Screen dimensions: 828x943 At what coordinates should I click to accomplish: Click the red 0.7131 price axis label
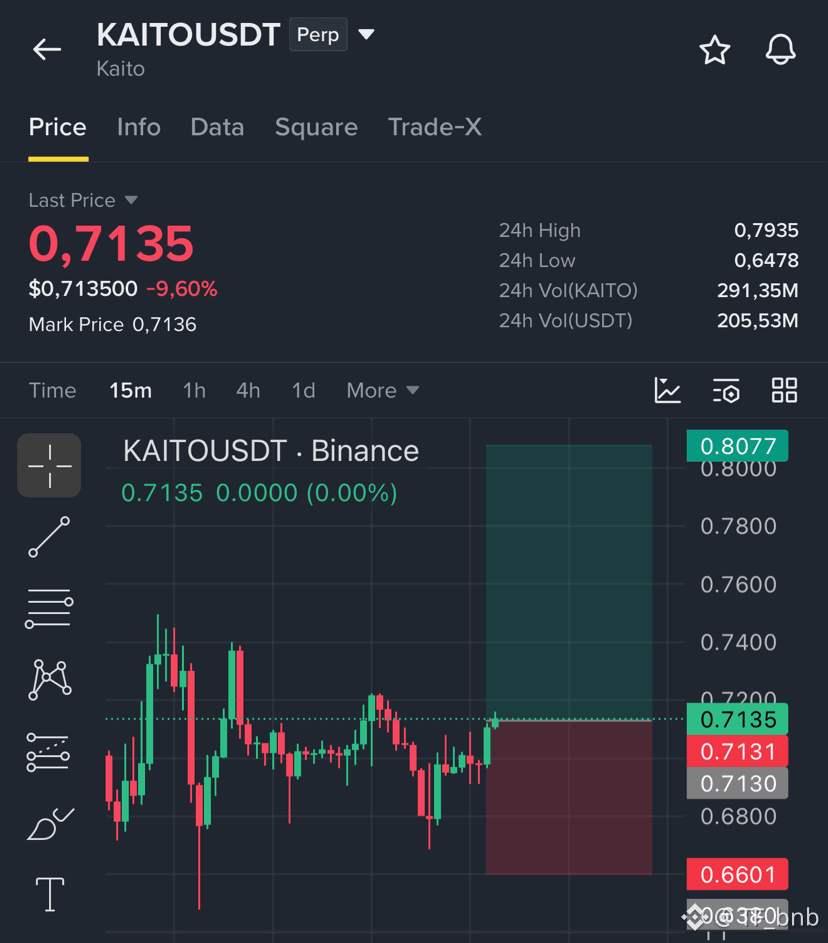pyautogui.click(x=737, y=751)
